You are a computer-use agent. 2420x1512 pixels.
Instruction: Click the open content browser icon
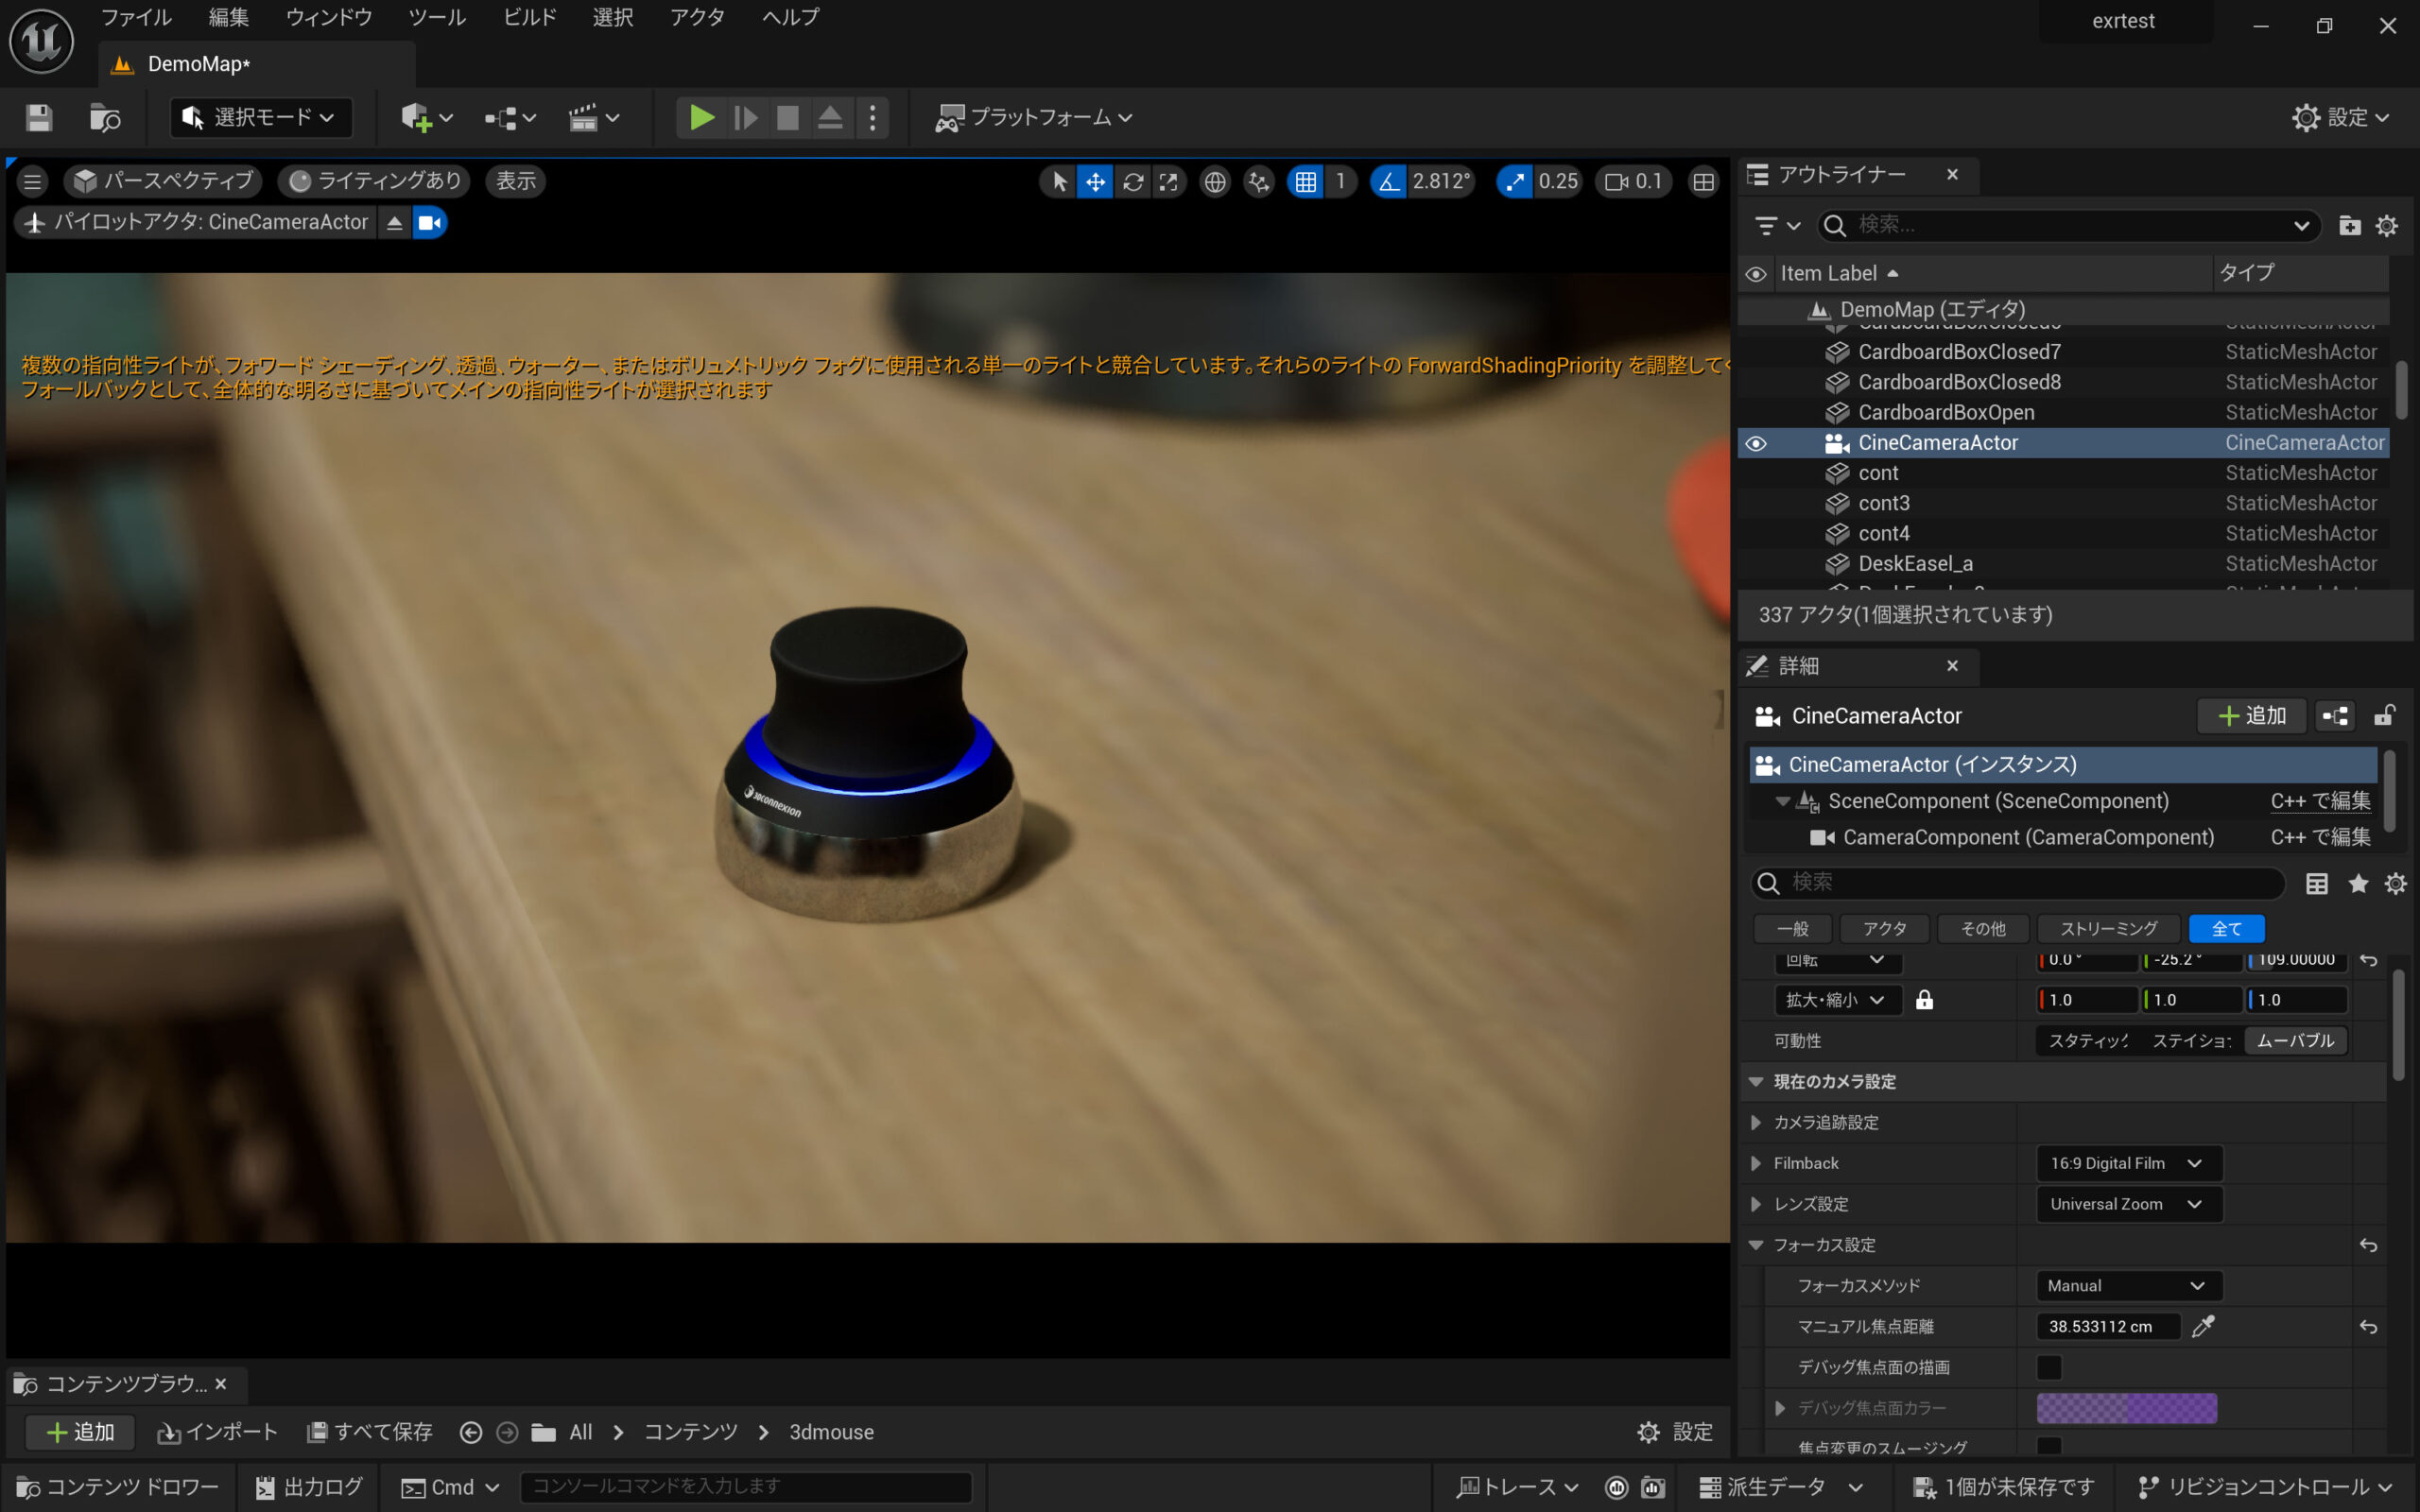tap(105, 118)
